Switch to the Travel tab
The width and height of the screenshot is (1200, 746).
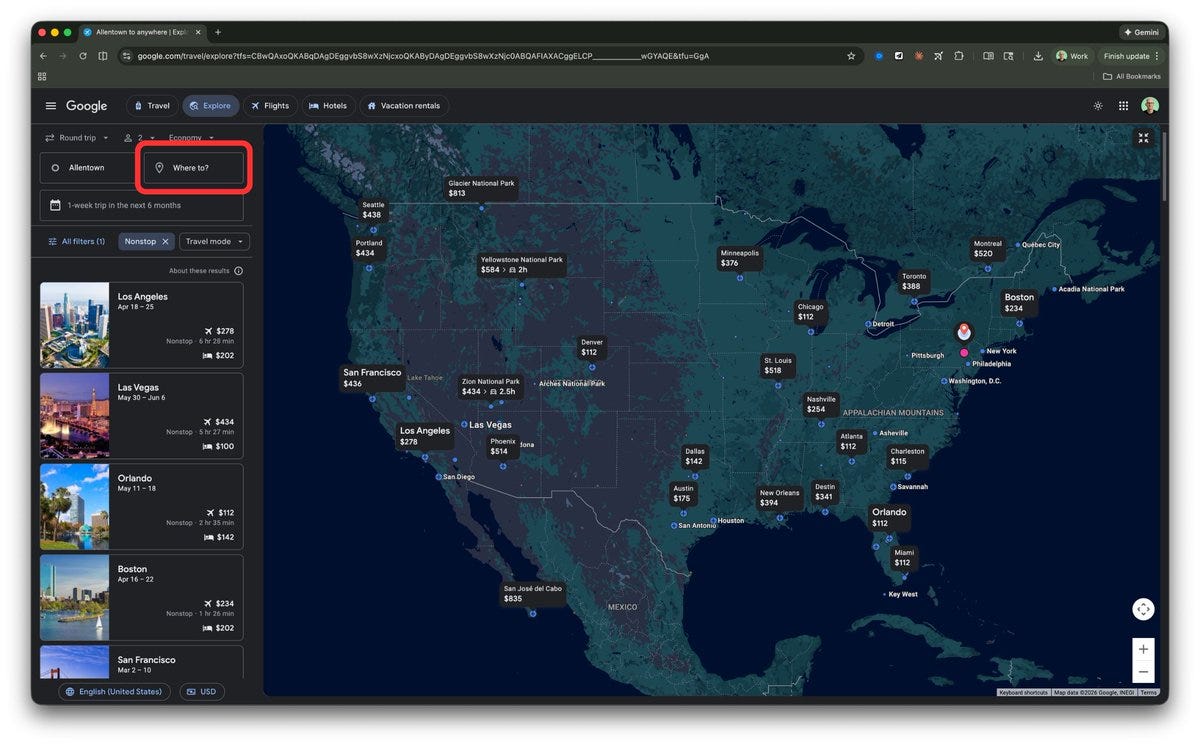(x=151, y=106)
